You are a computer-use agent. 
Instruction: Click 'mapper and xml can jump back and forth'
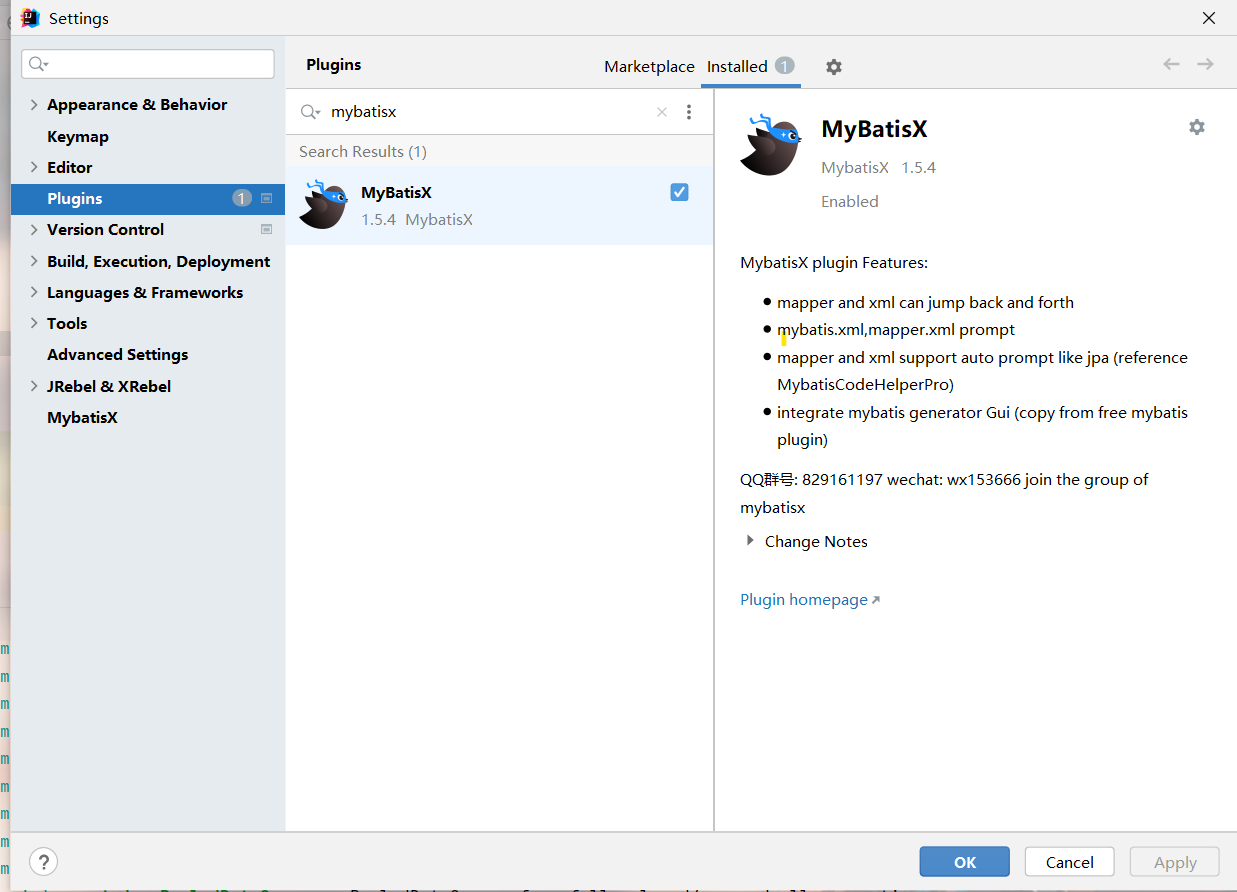tap(925, 302)
